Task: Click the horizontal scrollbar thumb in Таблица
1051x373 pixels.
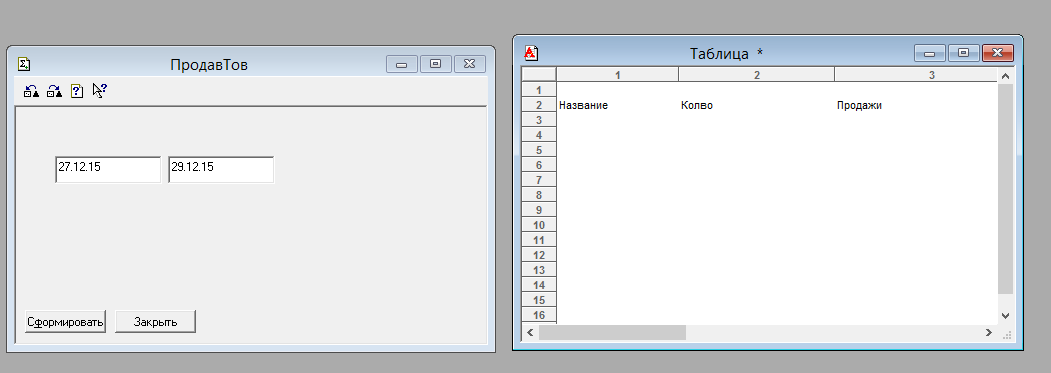Action: pos(613,332)
